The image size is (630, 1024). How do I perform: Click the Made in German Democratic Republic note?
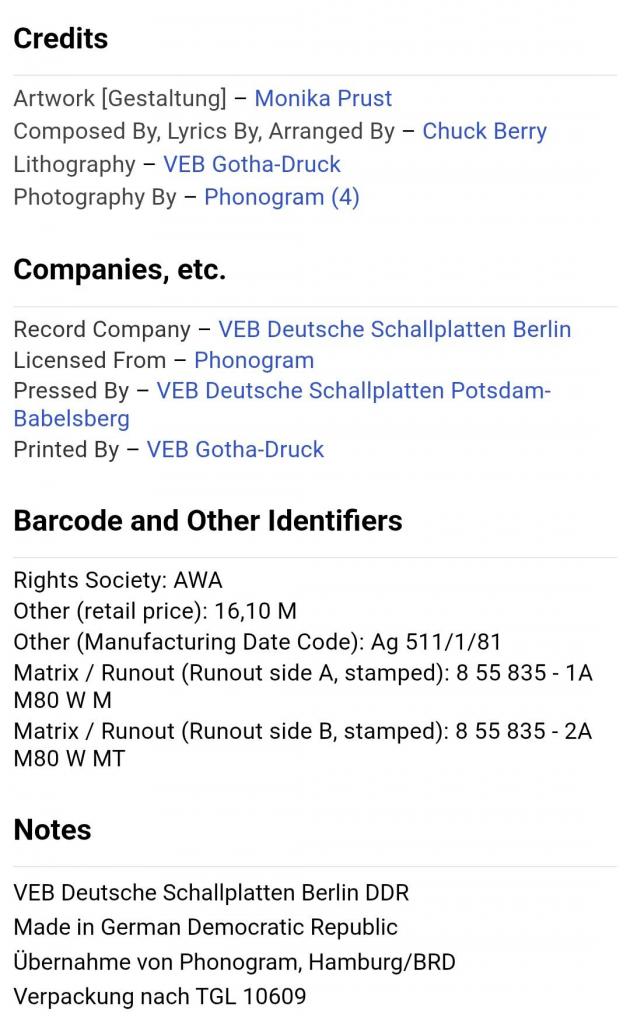[x=205, y=927]
